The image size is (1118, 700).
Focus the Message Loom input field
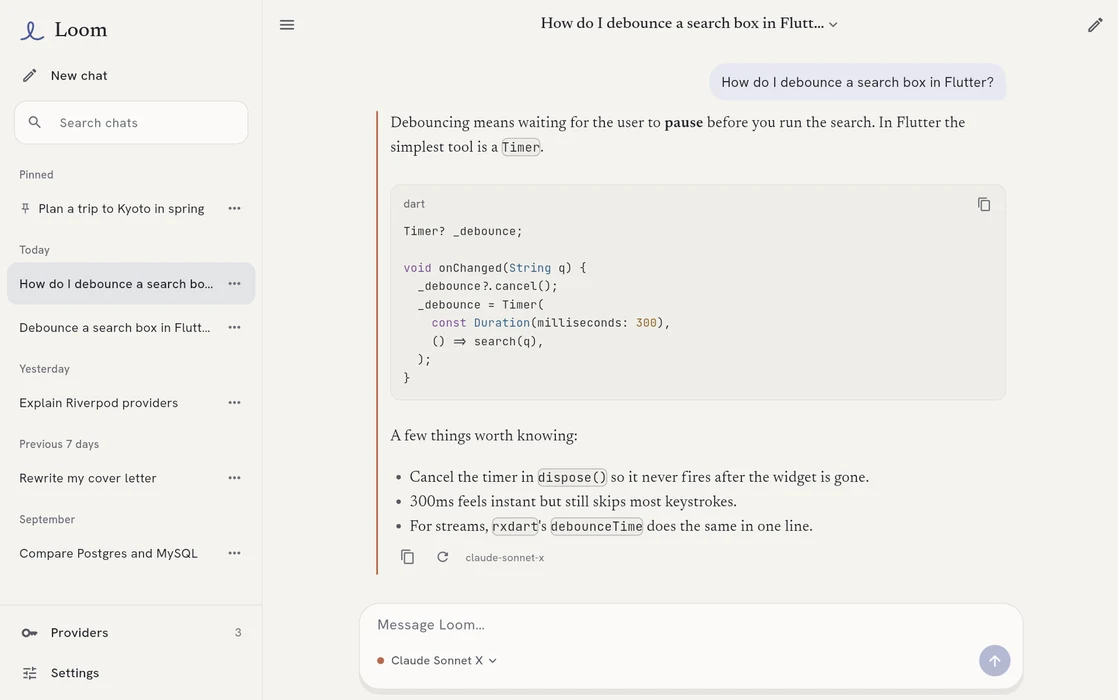[690, 624]
